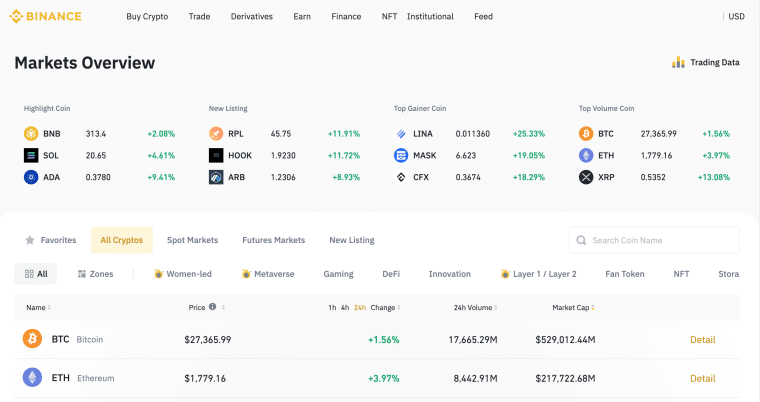Switch to Spot Markets tab
The width and height of the screenshot is (760, 402).
[x=192, y=240]
